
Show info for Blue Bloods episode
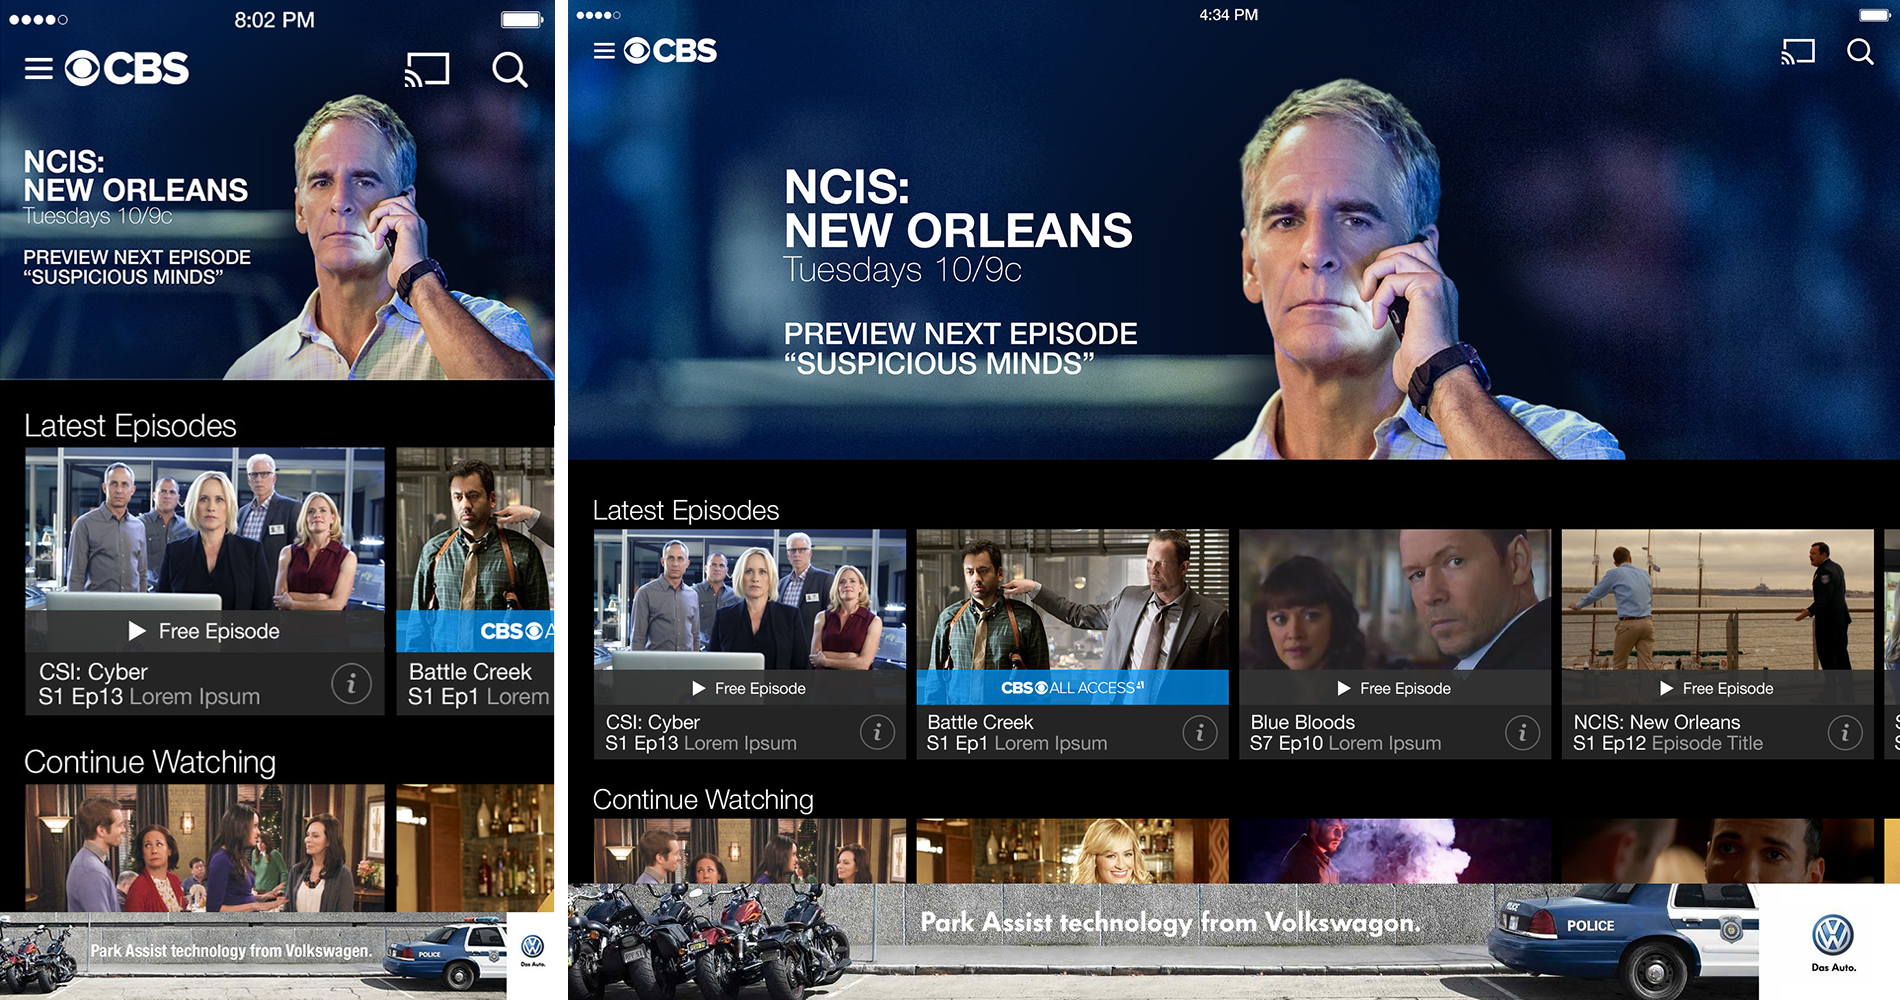click(x=1522, y=733)
